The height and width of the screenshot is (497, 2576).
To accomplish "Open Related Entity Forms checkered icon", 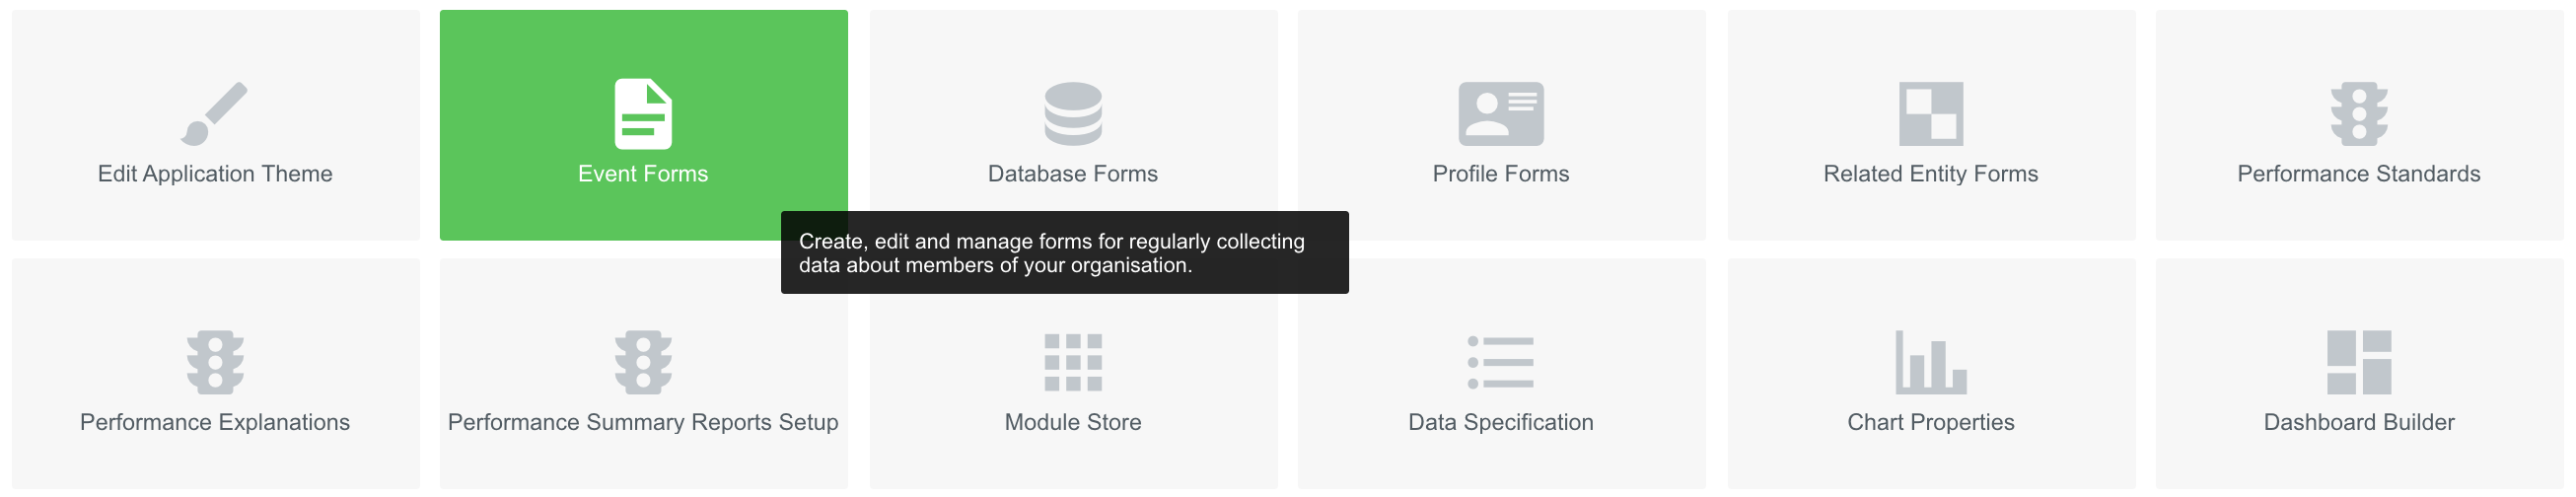I will coord(1931,113).
